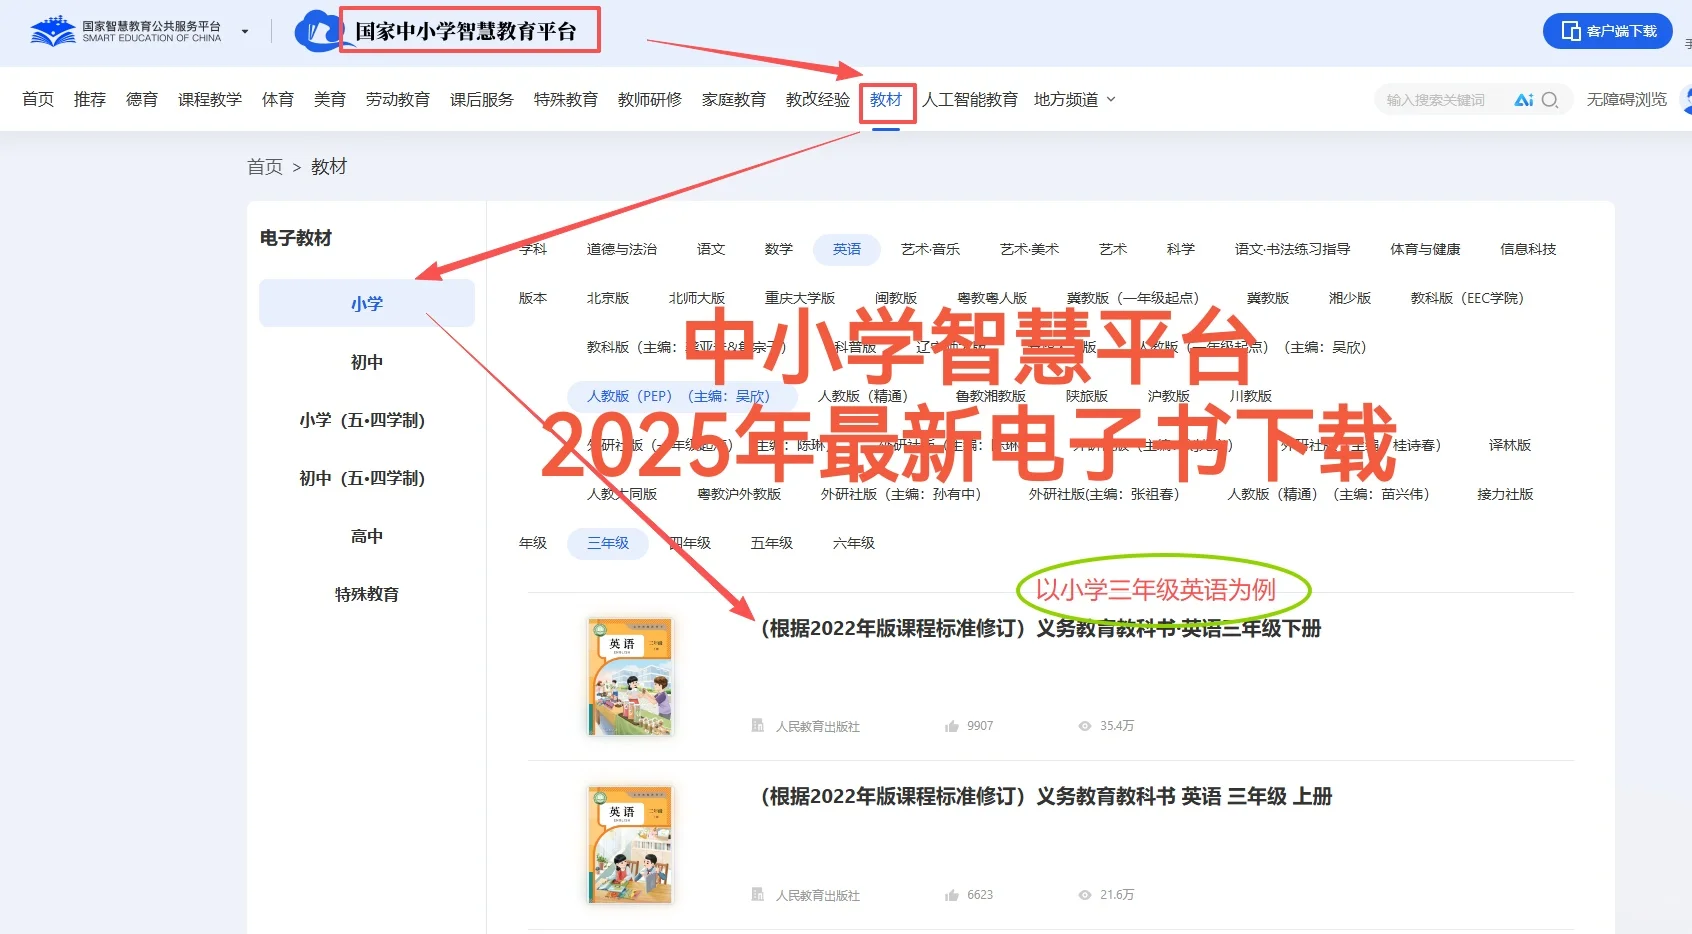Screen dimensions: 1692x934
Task: Open the 英语三年级下册 book cover thumbnail
Action: [630, 677]
